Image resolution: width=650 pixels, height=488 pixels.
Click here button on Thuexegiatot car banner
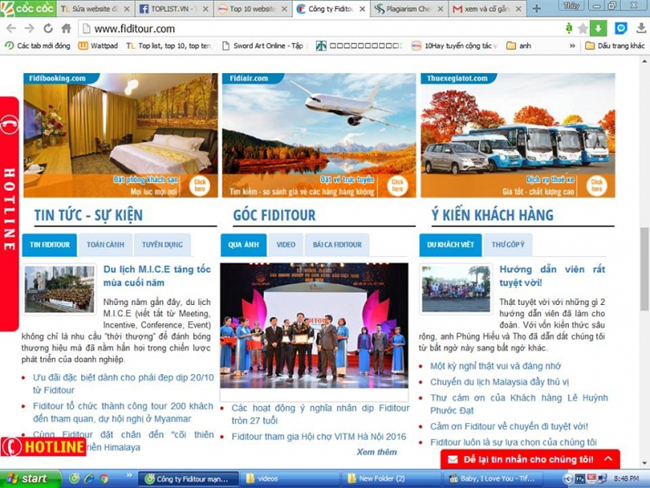[597, 186]
